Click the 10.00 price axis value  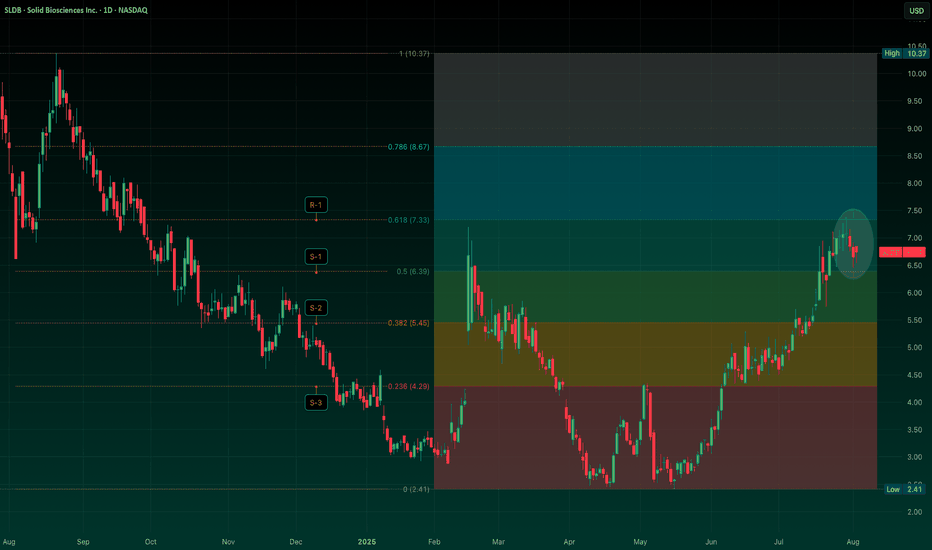pyautogui.click(x=917, y=74)
